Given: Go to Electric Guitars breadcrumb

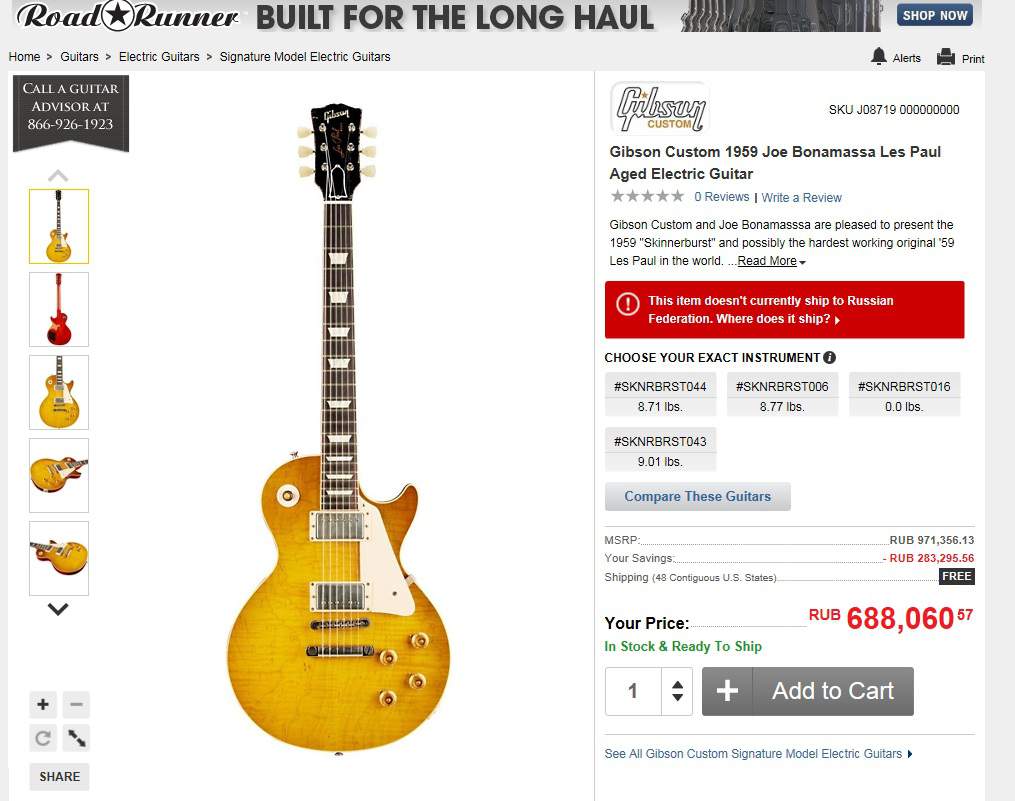Looking at the screenshot, I should 159,57.
